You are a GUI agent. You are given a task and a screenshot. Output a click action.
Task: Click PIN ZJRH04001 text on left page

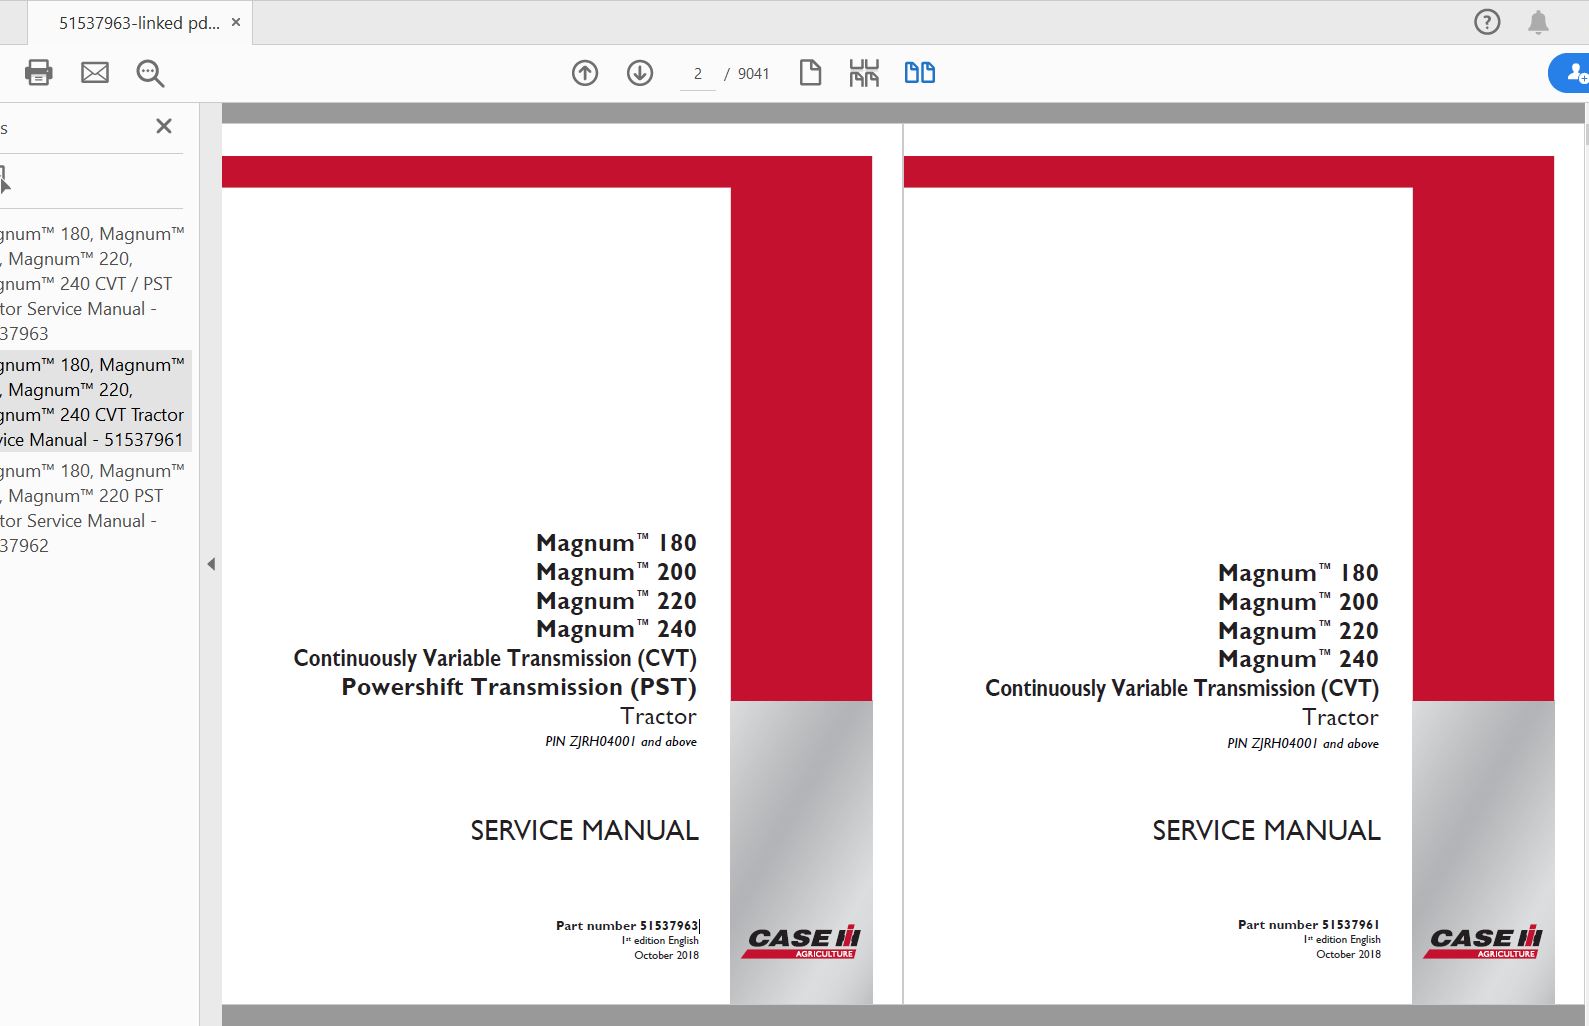(x=621, y=742)
